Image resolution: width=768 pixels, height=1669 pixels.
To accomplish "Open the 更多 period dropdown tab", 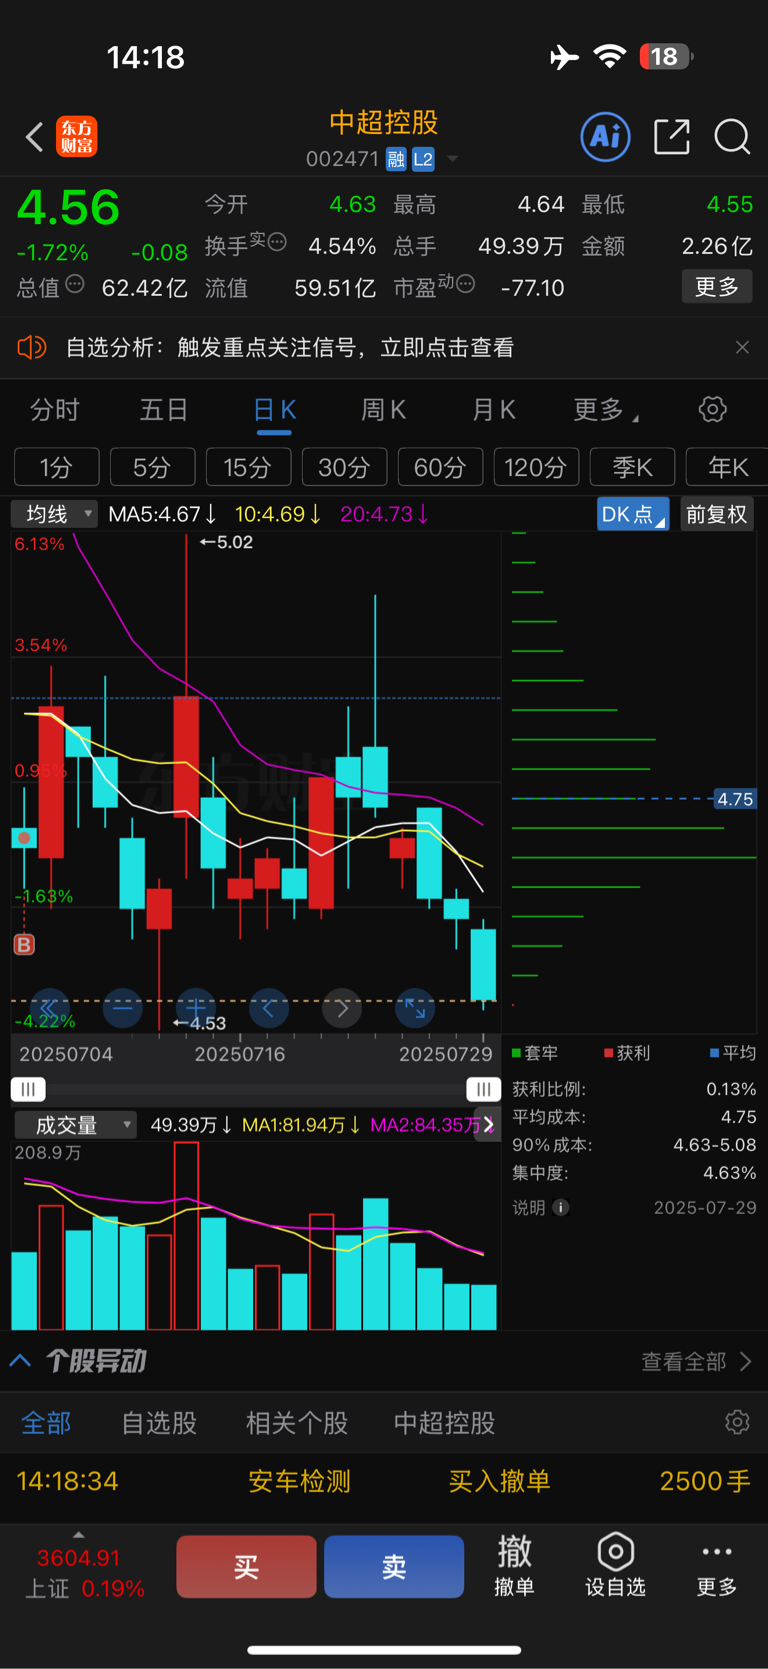I will coord(606,409).
